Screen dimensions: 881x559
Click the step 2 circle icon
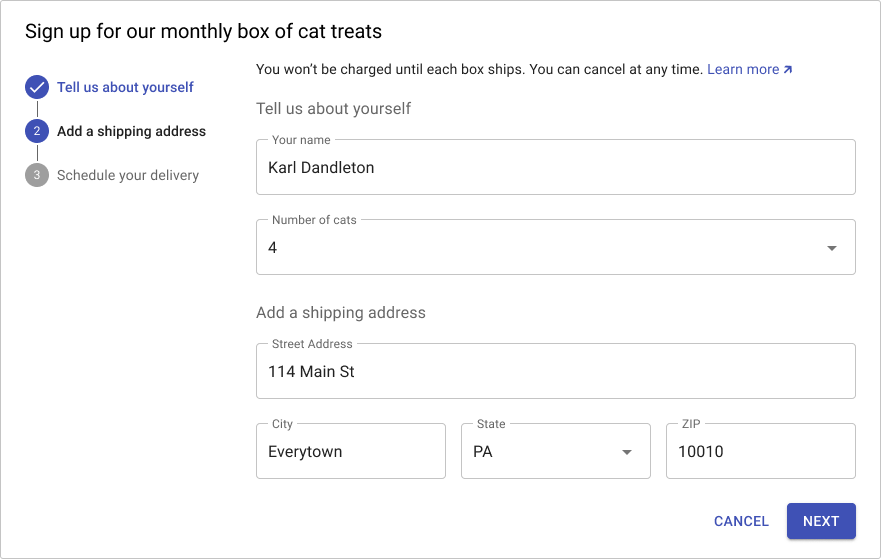(x=37, y=131)
